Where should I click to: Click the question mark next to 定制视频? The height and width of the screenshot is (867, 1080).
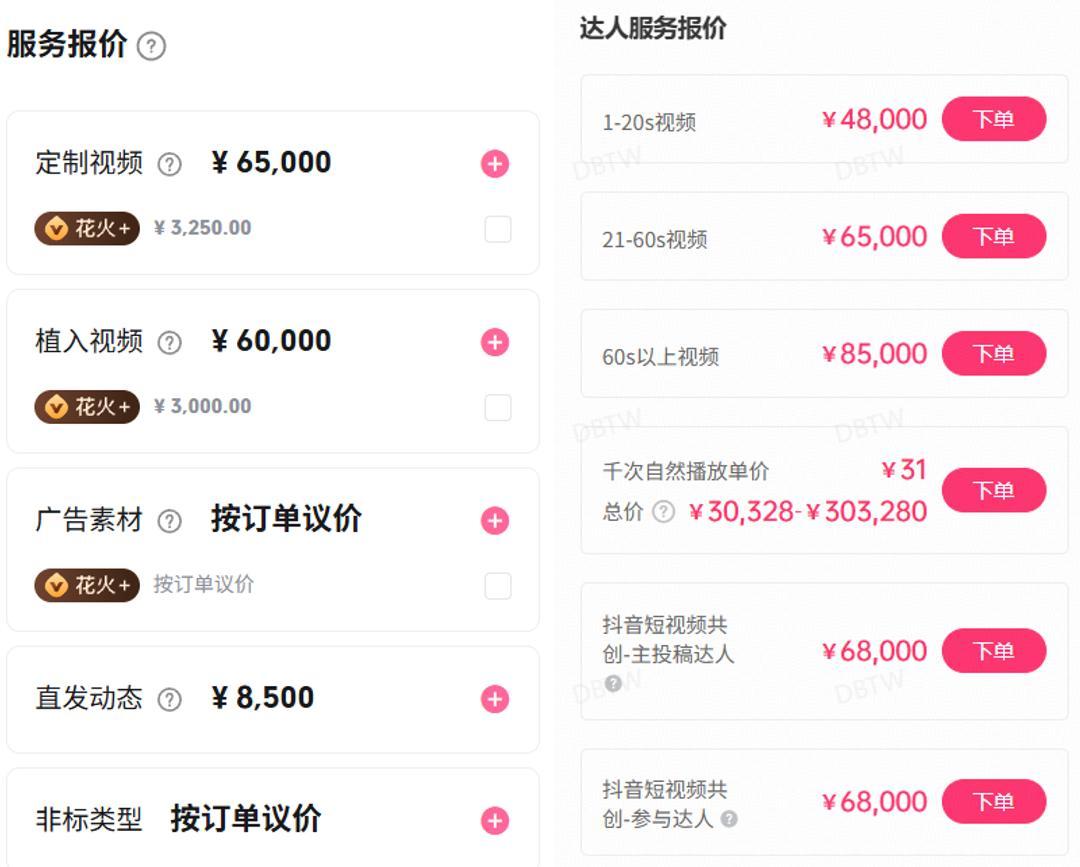pos(170,164)
